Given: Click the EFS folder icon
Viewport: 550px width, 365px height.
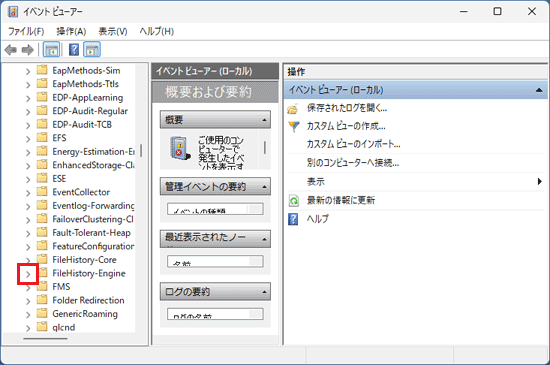Looking at the screenshot, I should pyautogui.click(x=42, y=137).
